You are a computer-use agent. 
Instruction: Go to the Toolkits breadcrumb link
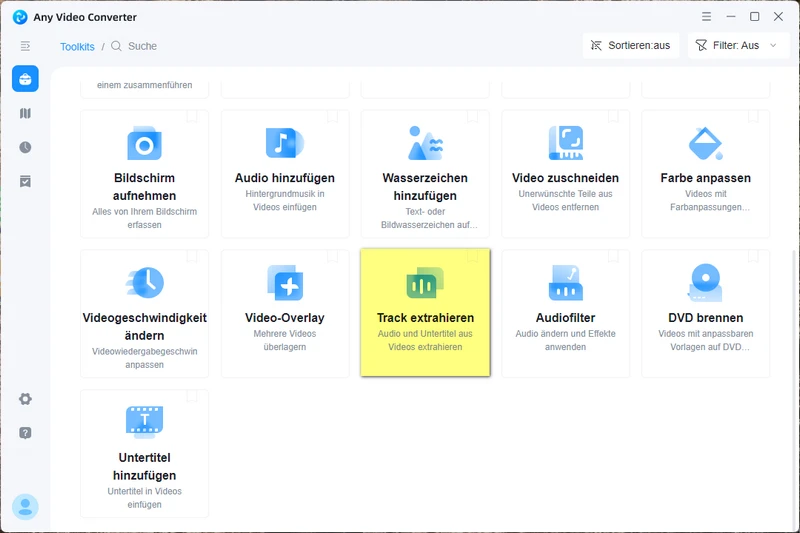(x=78, y=46)
